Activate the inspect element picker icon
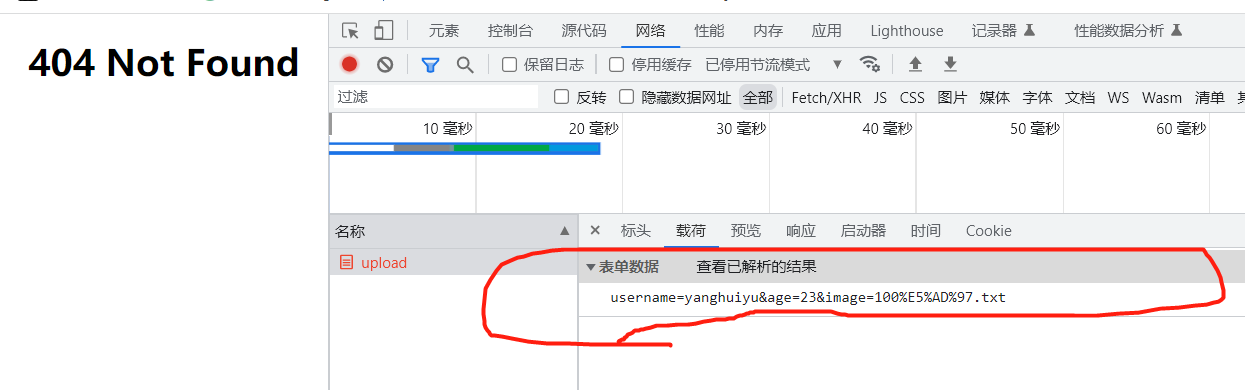1245x390 pixels. pos(350,30)
